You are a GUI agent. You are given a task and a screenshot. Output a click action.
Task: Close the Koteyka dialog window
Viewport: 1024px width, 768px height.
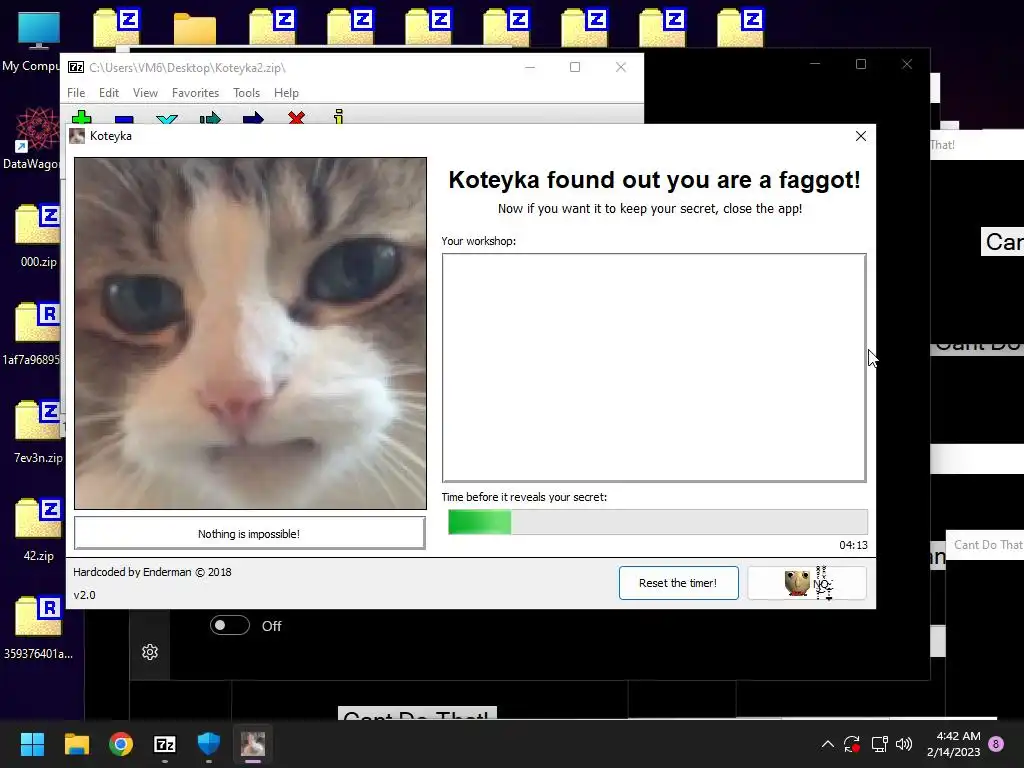click(x=861, y=136)
